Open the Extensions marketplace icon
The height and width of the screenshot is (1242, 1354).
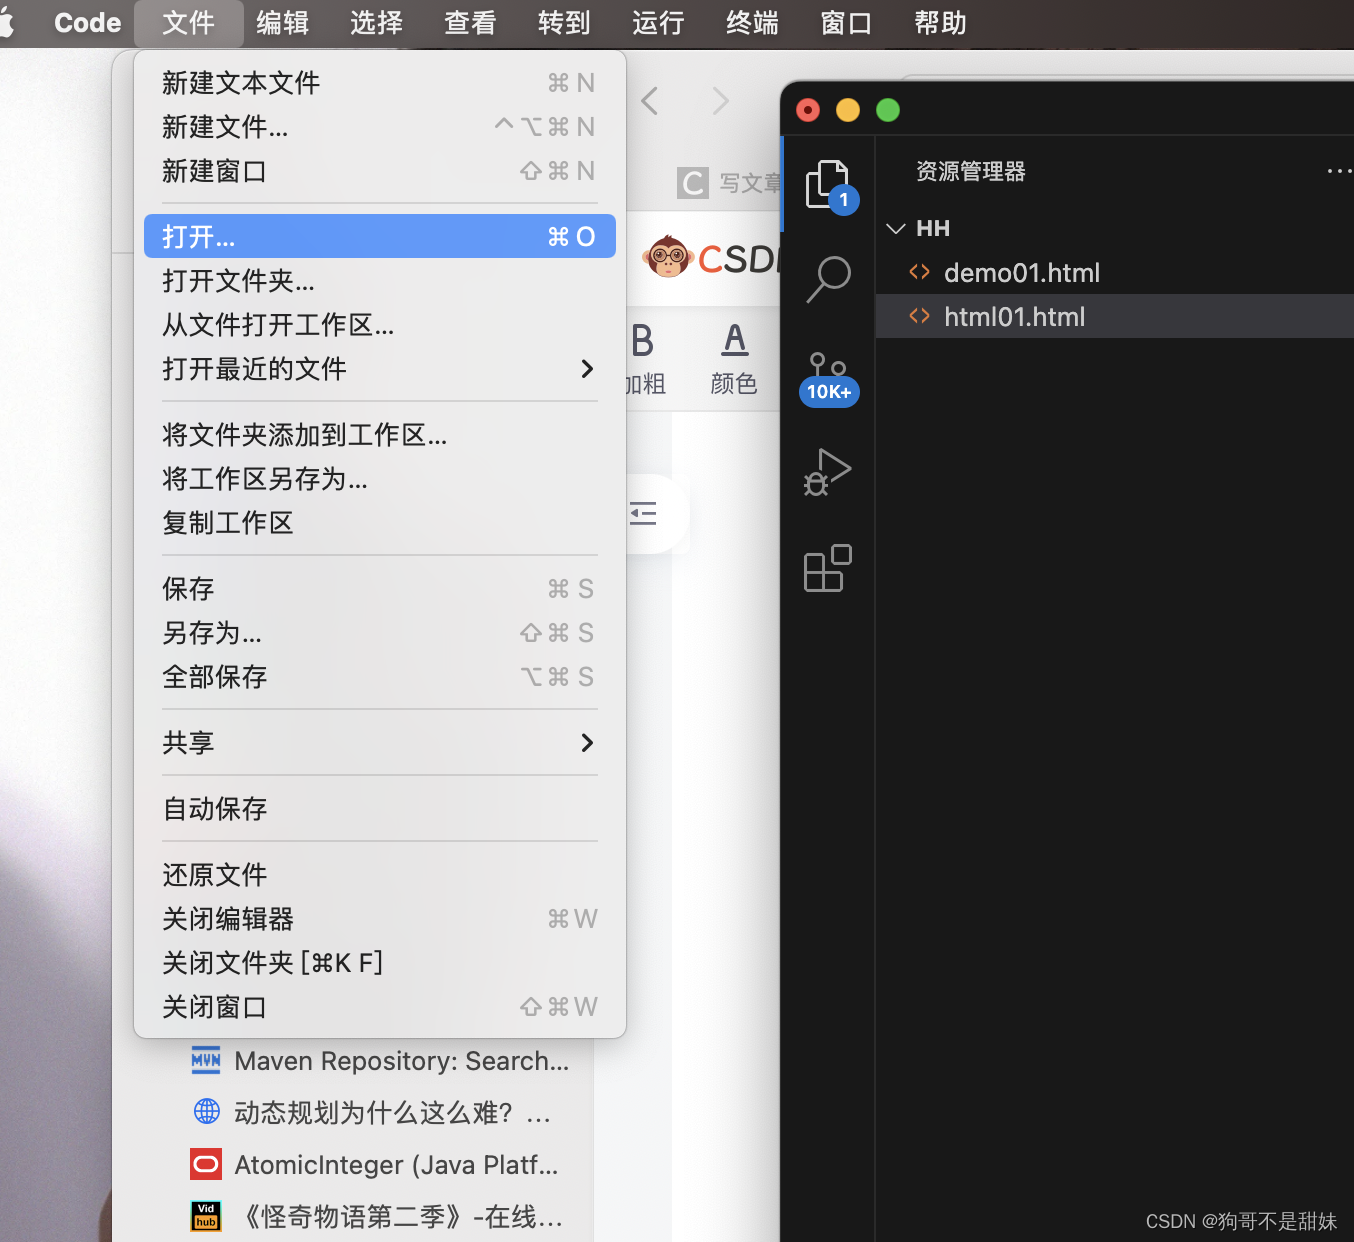pyautogui.click(x=826, y=568)
